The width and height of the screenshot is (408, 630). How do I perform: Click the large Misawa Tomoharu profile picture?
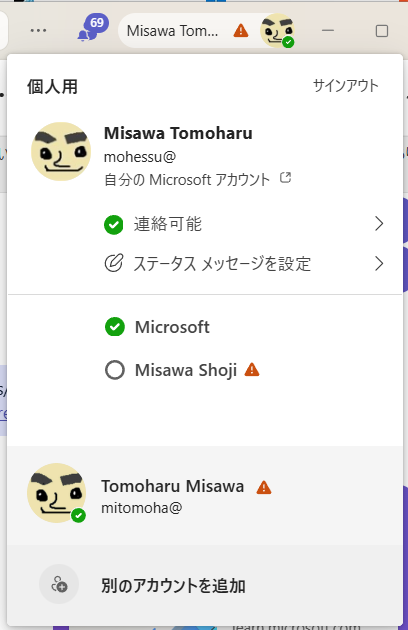[x=61, y=151]
